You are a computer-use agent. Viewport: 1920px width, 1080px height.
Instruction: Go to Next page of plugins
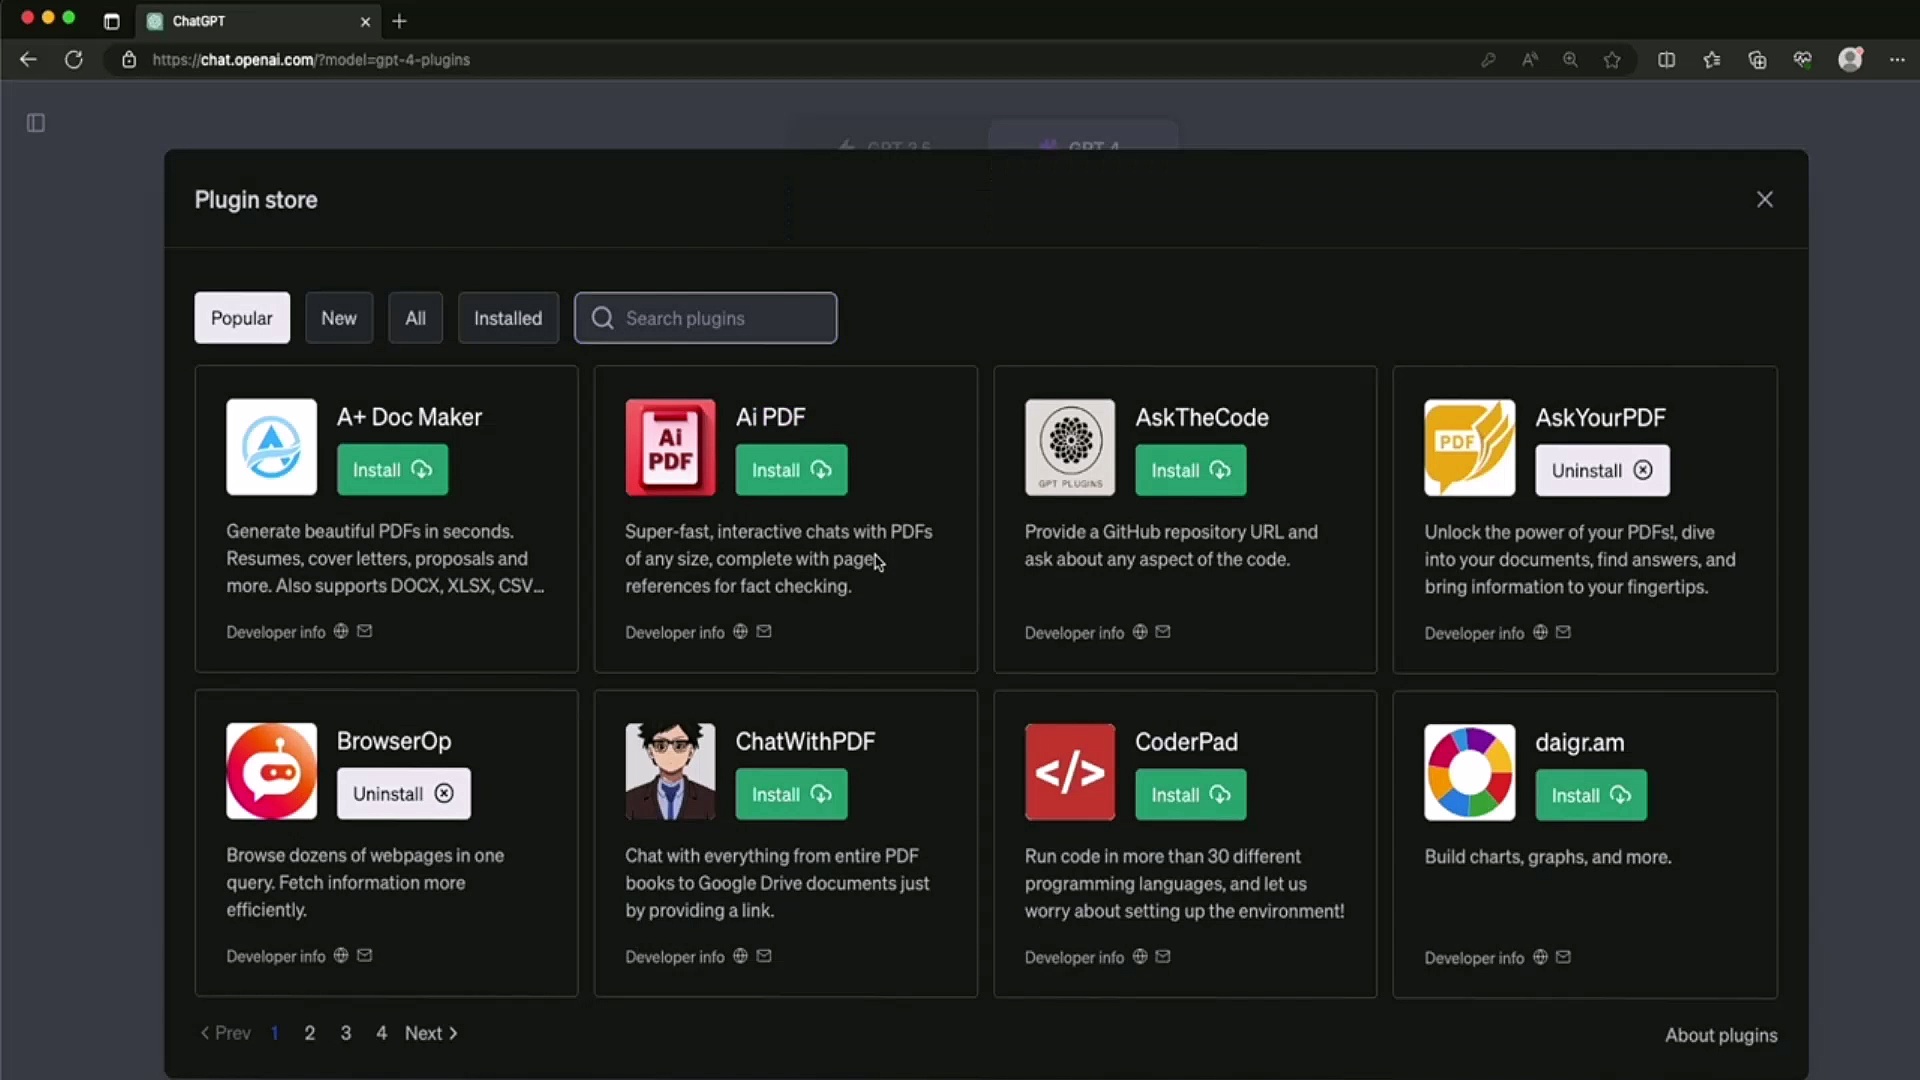(x=431, y=1033)
